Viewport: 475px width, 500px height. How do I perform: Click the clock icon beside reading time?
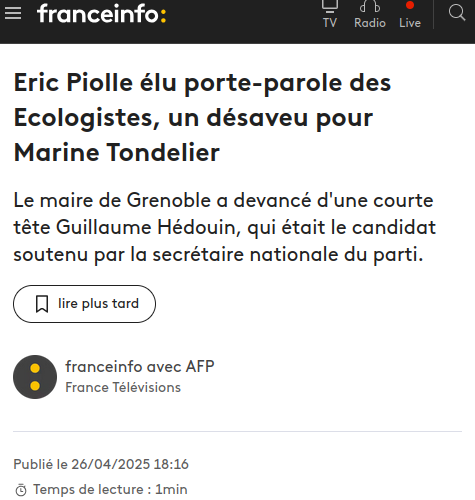click(21, 490)
